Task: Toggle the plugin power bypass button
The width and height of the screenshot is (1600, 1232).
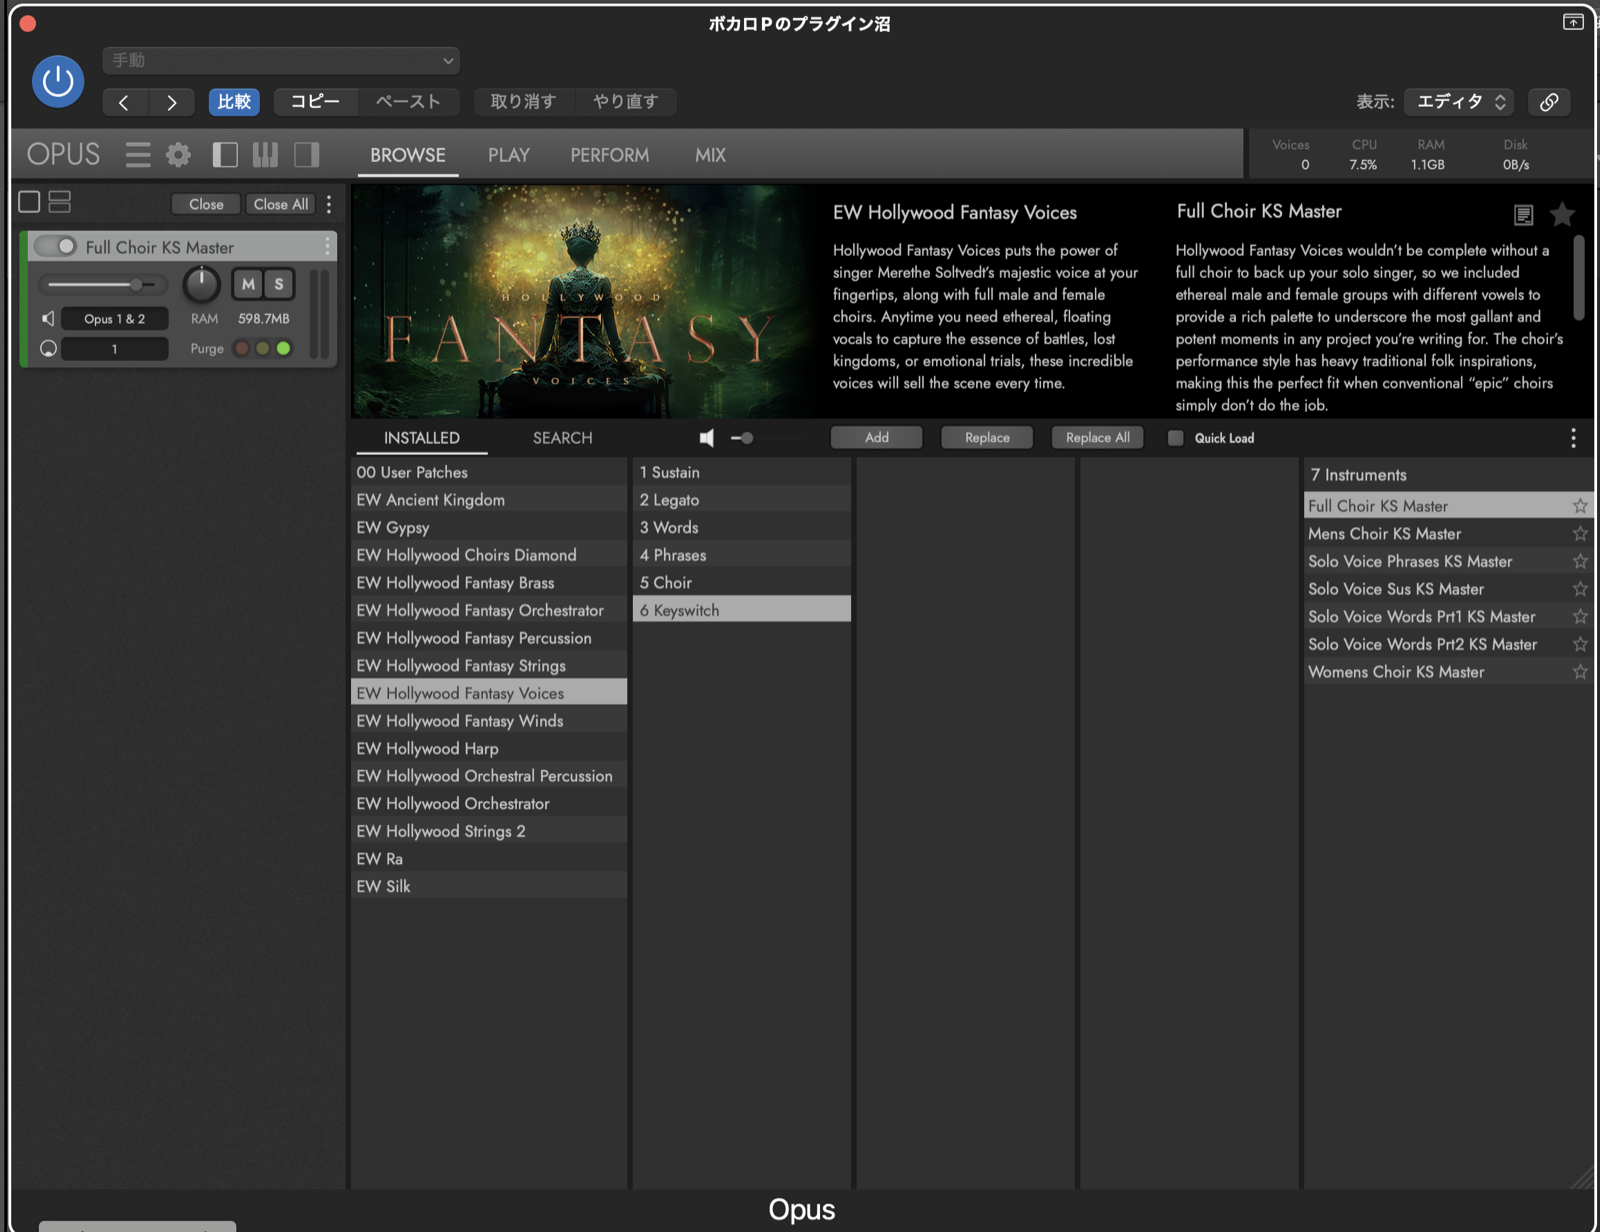Action: pyautogui.click(x=58, y=81)
